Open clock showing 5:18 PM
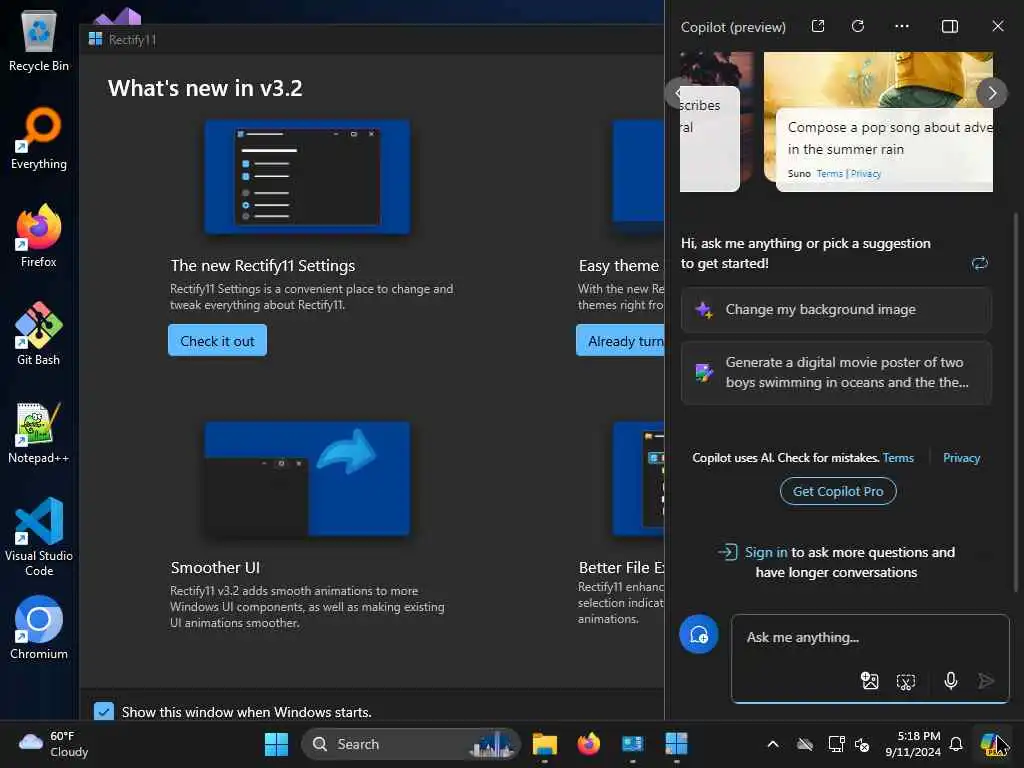Viewport: 1024px width, 768px height. pyautogui.click(x=912, y=744)
